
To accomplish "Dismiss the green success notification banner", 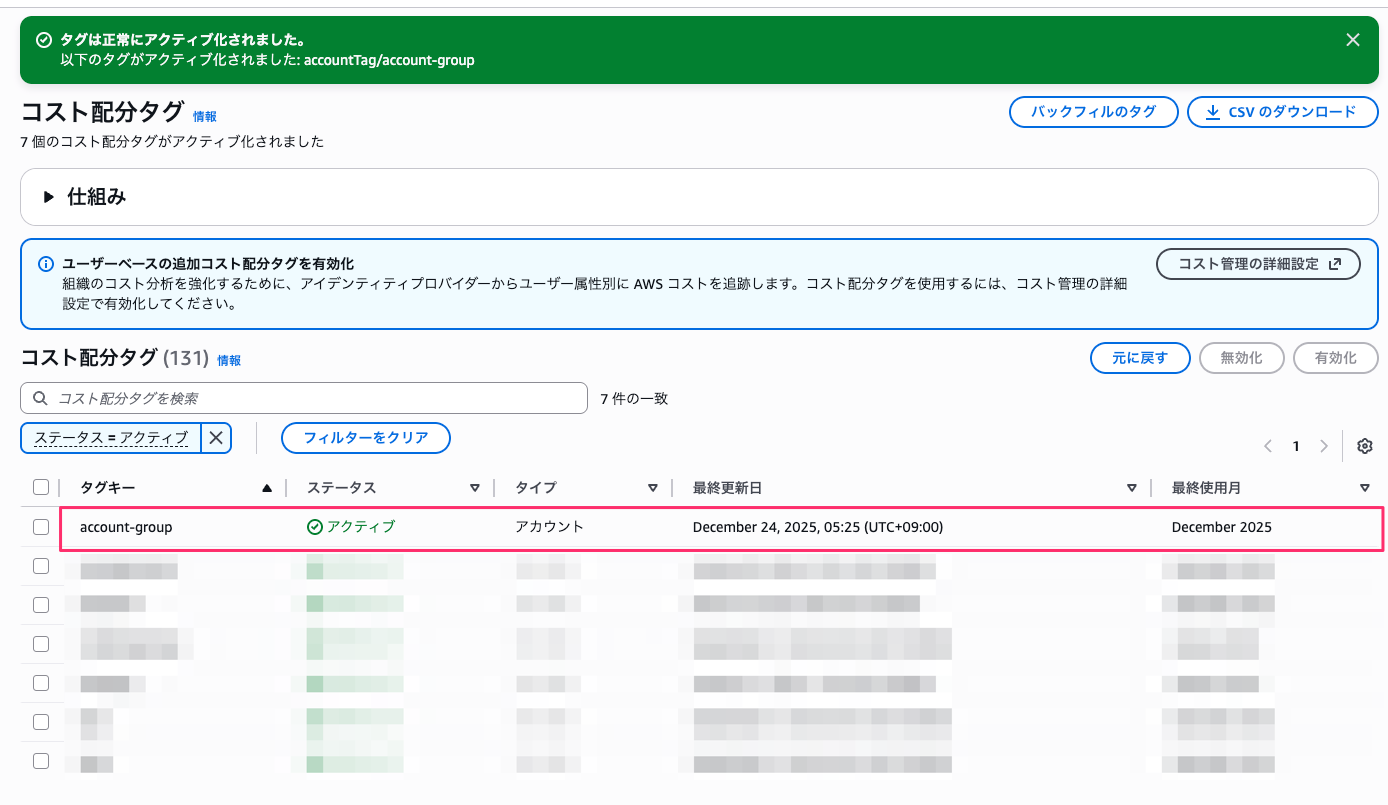I will 1352,40.
